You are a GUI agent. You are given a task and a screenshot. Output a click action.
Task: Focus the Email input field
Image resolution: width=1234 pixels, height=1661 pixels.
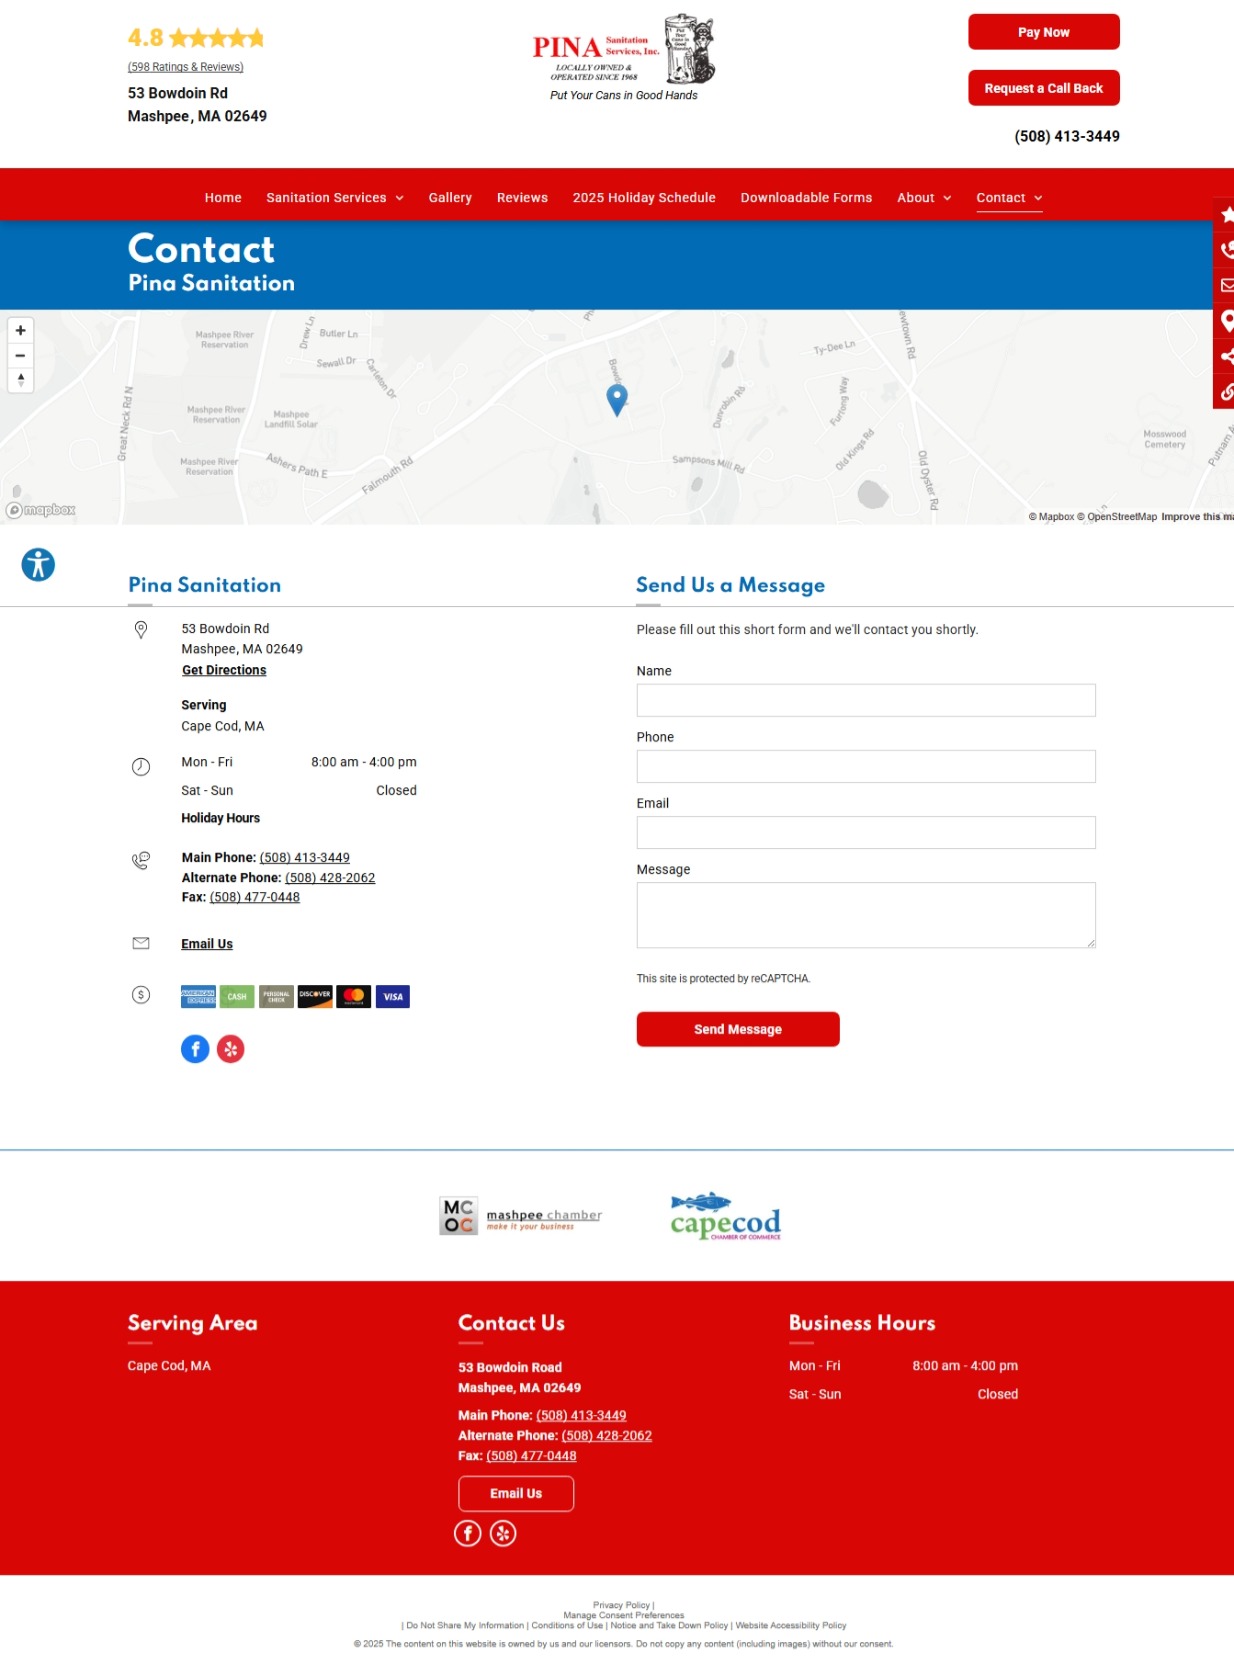tap(866, 832)
